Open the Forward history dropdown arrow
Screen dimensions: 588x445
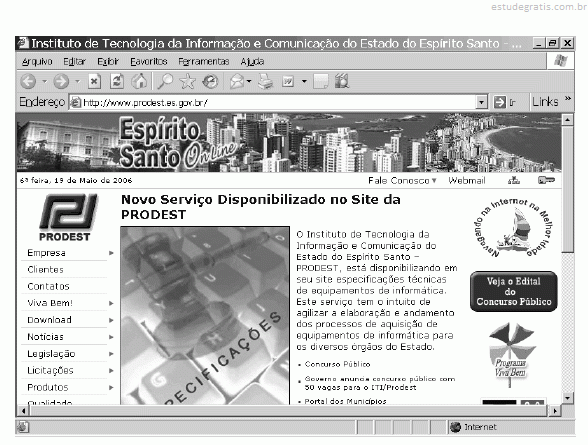(x=77, y=81)
